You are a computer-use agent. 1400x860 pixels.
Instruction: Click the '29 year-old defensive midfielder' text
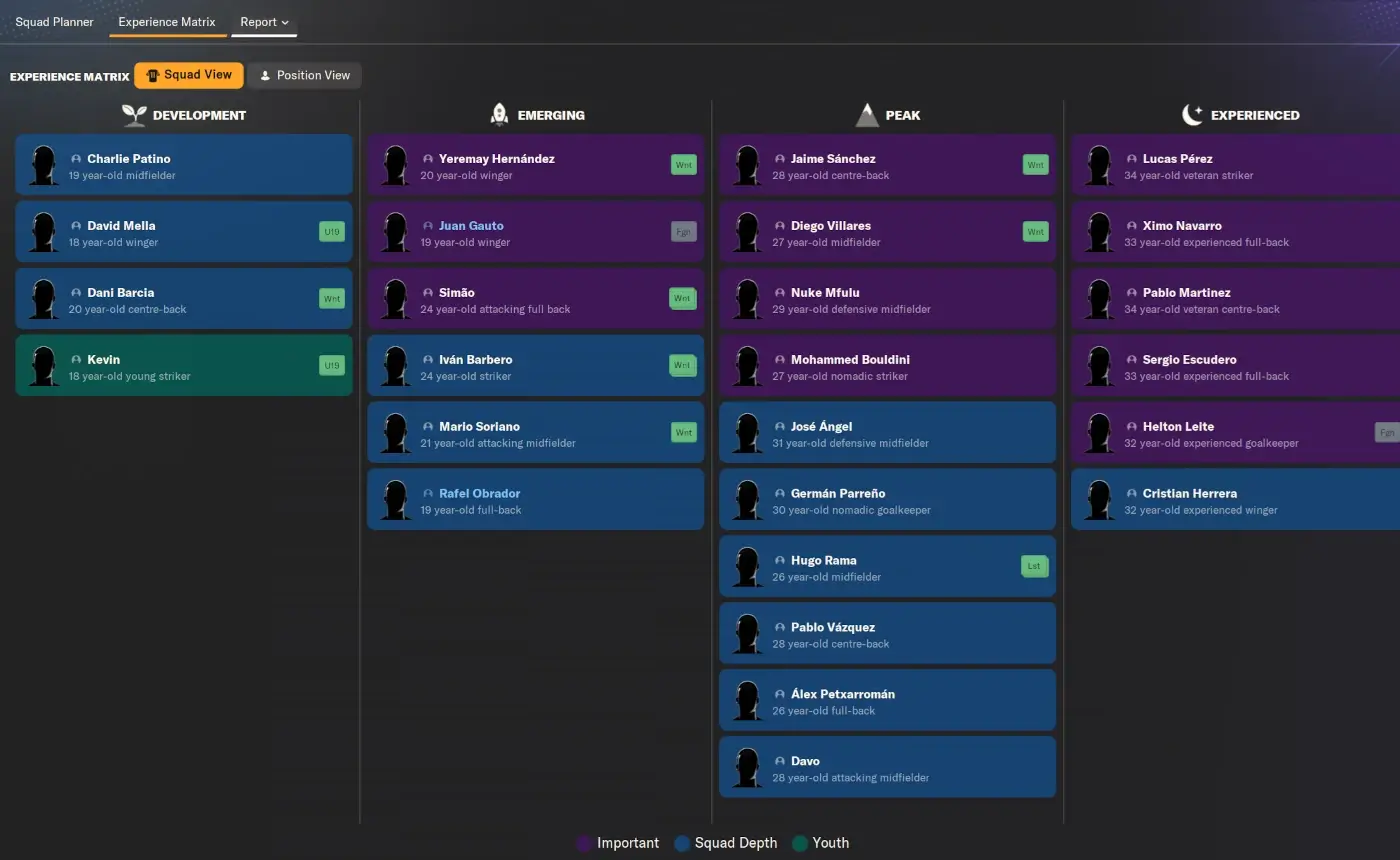click(851, 310)
